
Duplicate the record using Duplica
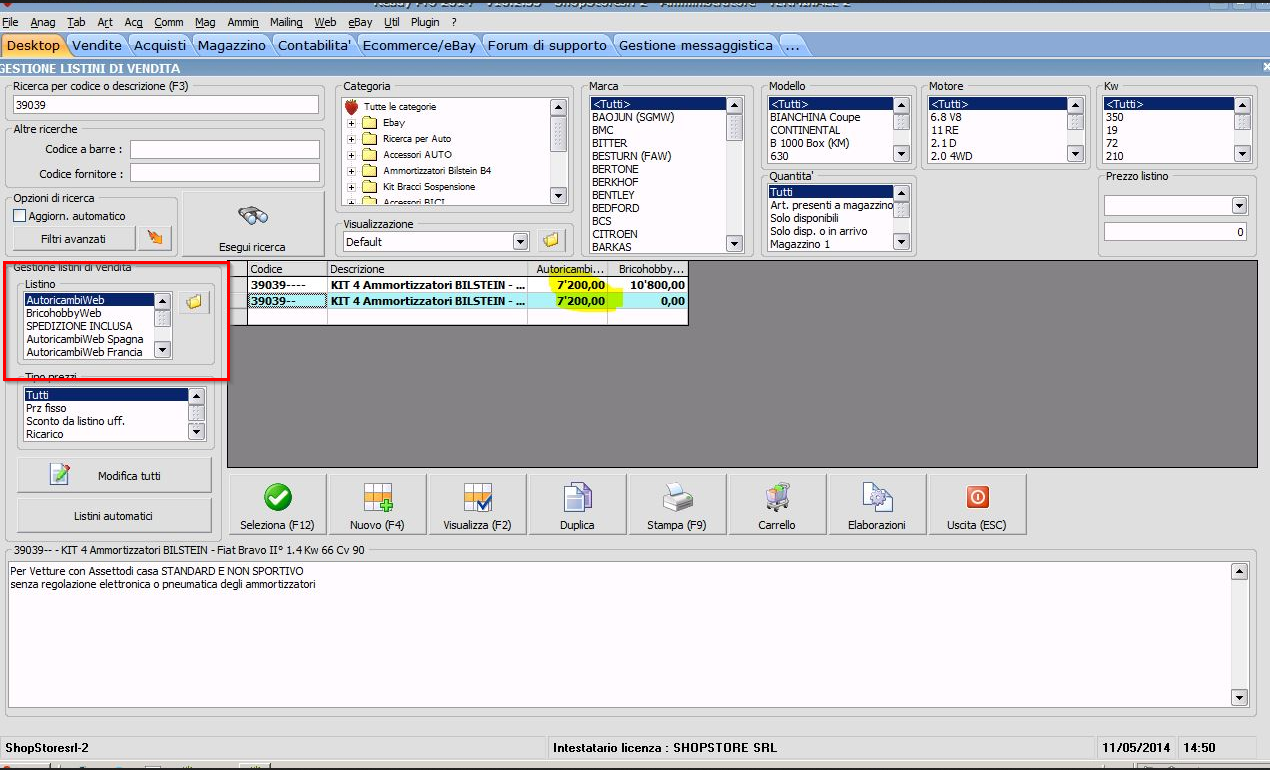[x=578, y=505]
